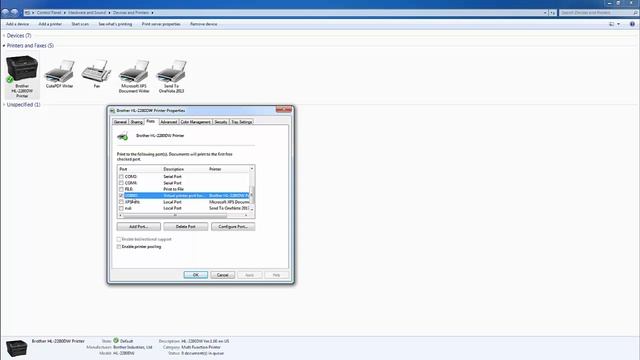Viewport: 640px width, 360px height.
Task: Select Microsoft XPS Document Writer icon
Action: 134,71
